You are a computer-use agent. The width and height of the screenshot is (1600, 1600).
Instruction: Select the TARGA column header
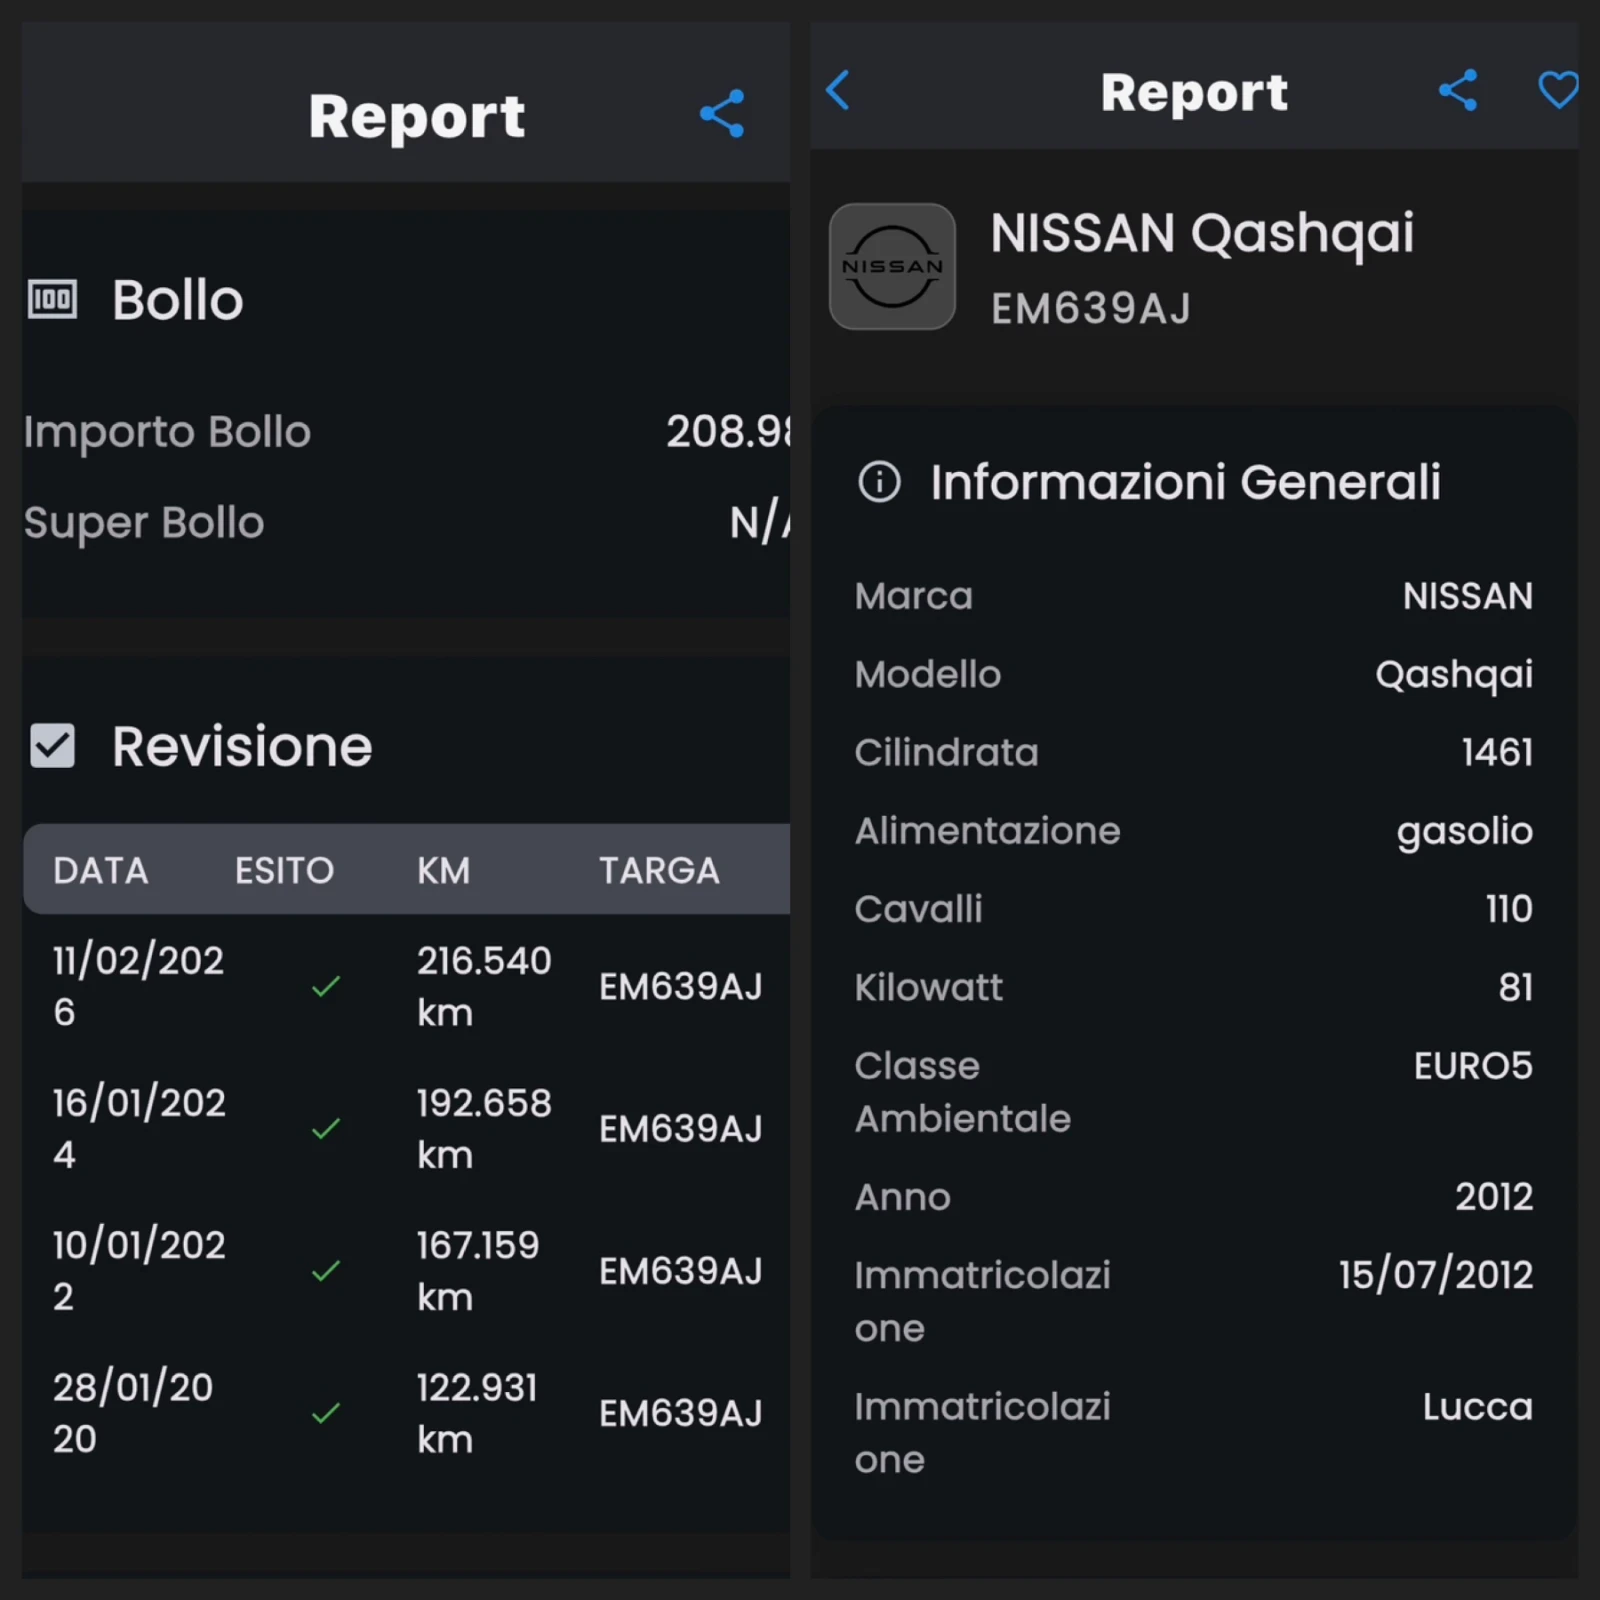click(659, 870)
